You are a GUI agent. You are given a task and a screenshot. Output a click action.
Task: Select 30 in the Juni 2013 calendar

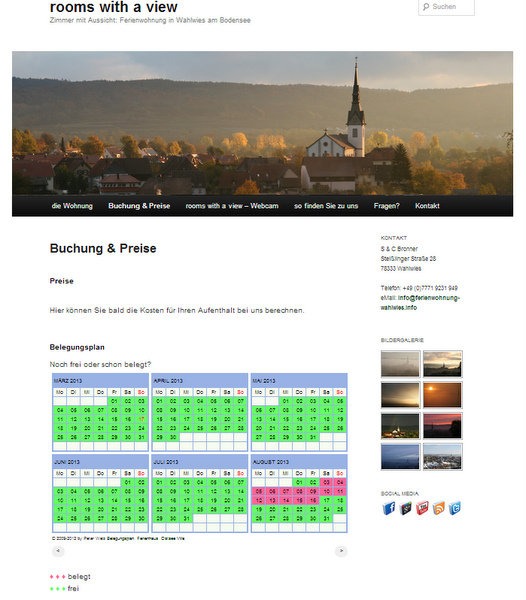[x=141, y=518]
